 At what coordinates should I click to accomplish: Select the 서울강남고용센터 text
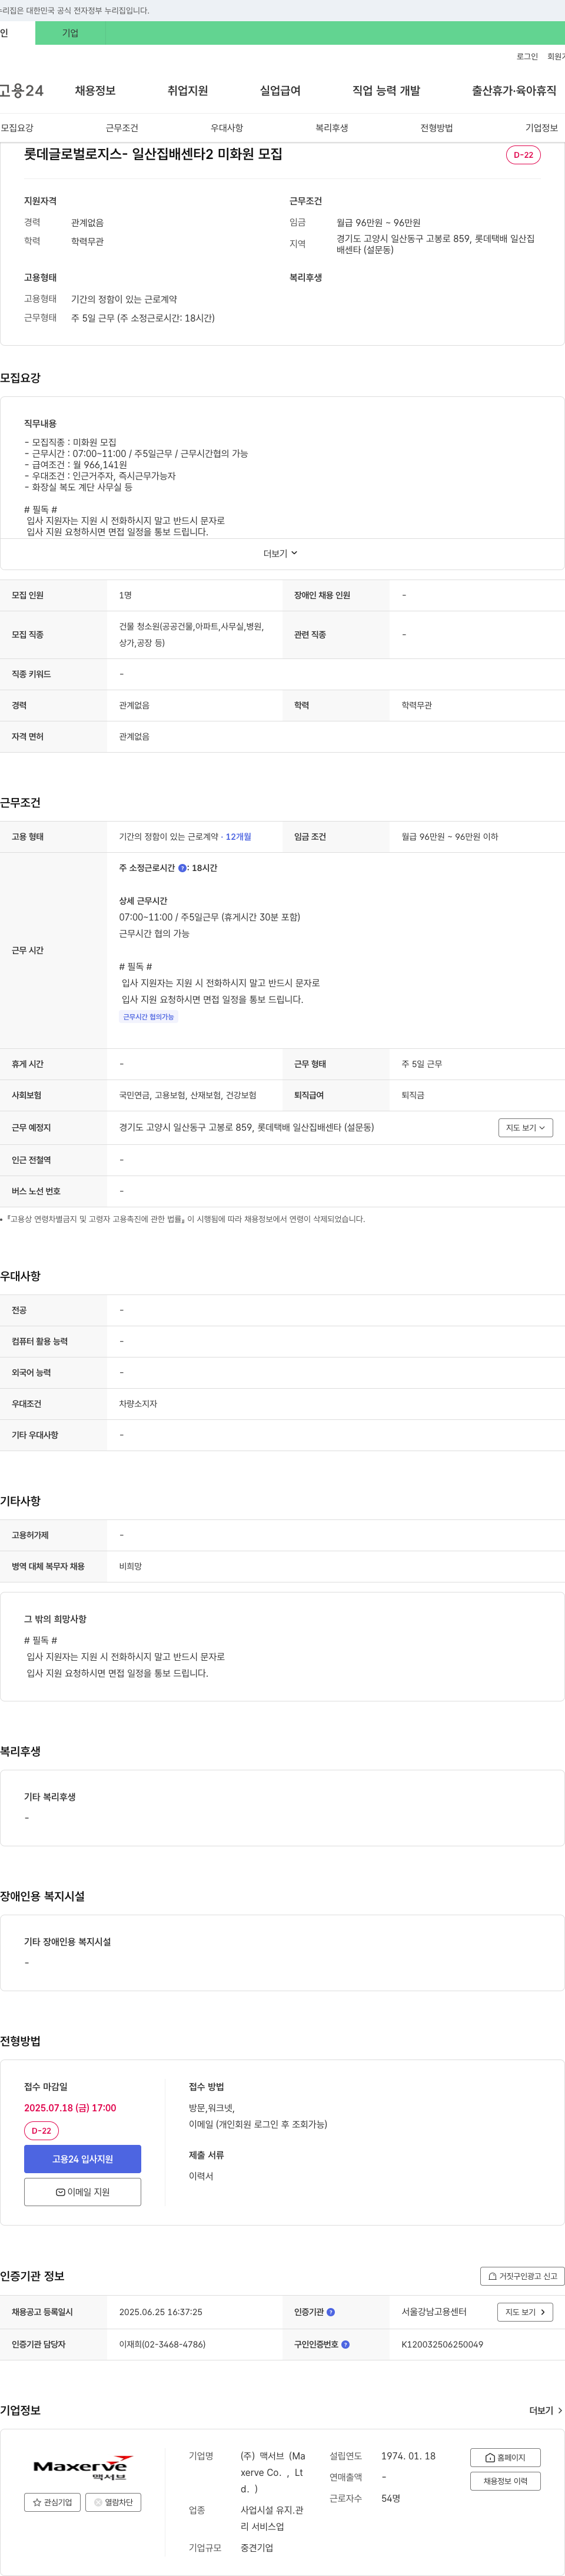click(x=434, y=2312)
